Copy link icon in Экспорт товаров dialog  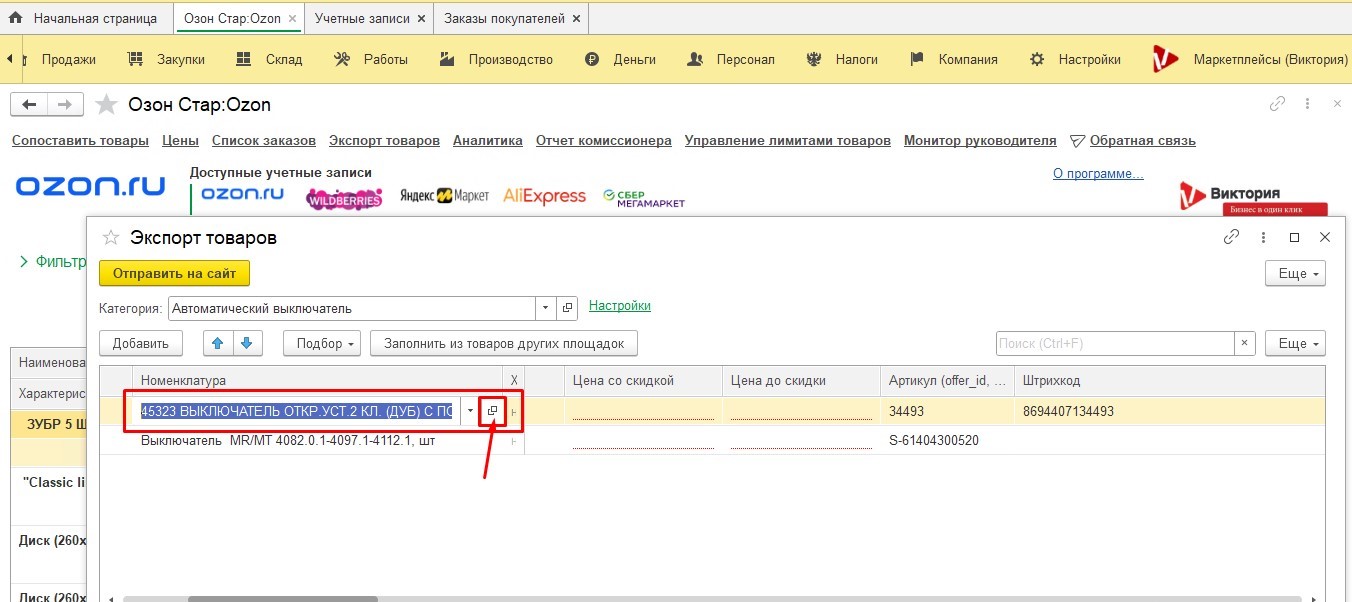pos(1232,238)
